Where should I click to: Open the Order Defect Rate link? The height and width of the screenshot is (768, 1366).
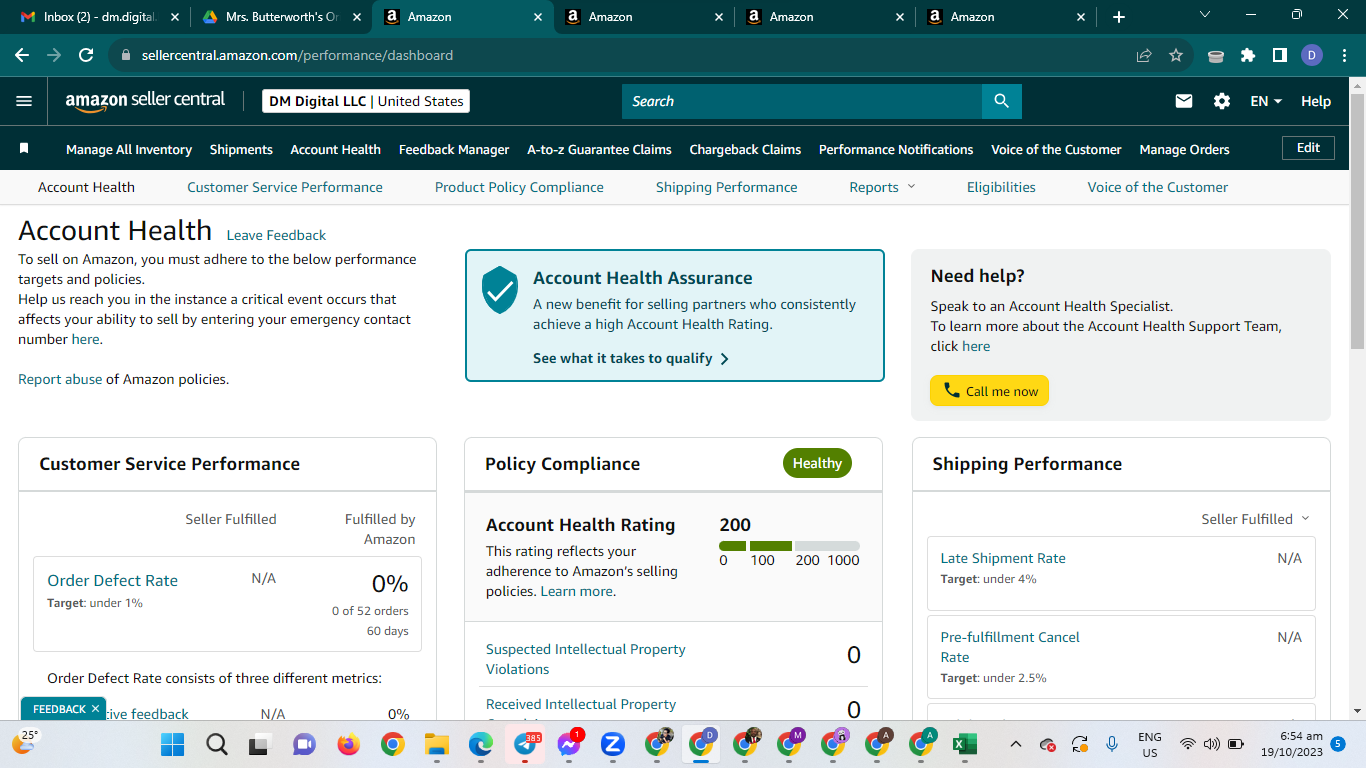[112, 580]
